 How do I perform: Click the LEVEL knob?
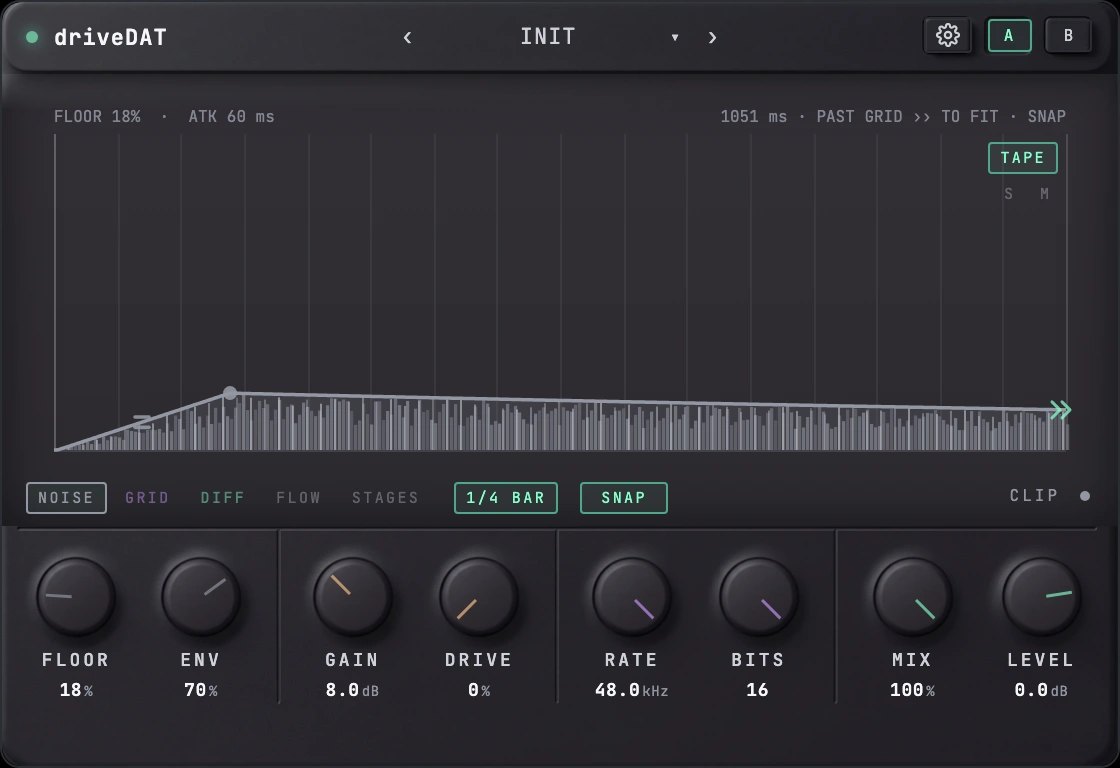pos(1041,597)
